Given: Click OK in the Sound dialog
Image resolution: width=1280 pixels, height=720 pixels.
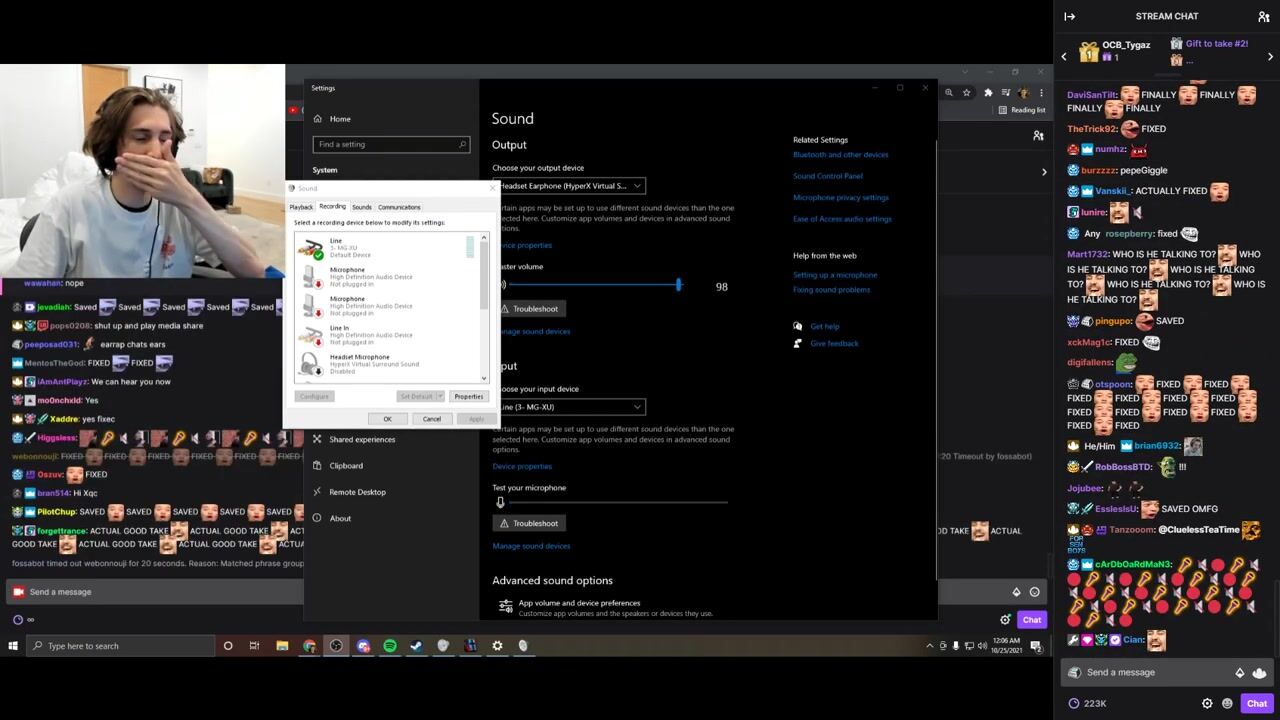Looking at the screenshot, I should 387,419.
